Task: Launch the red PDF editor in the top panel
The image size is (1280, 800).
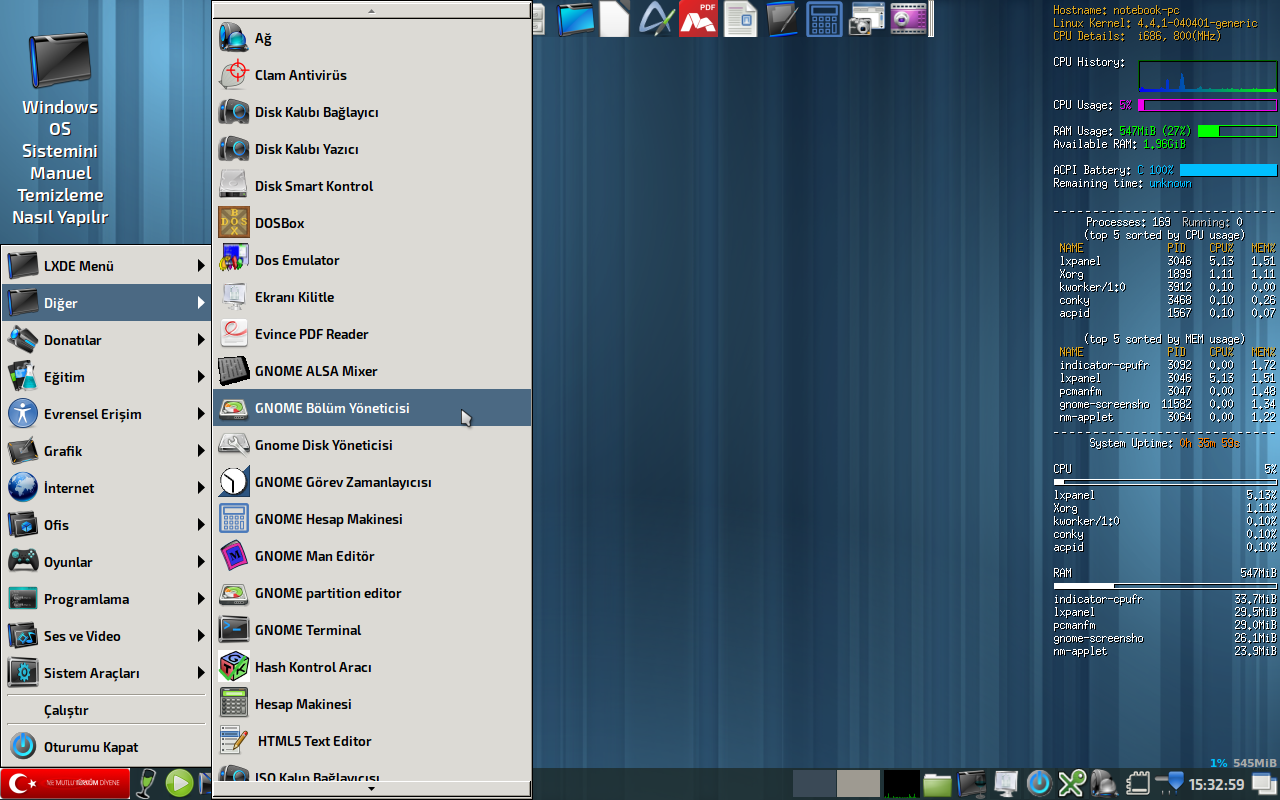Action: (x=698, y=19)
